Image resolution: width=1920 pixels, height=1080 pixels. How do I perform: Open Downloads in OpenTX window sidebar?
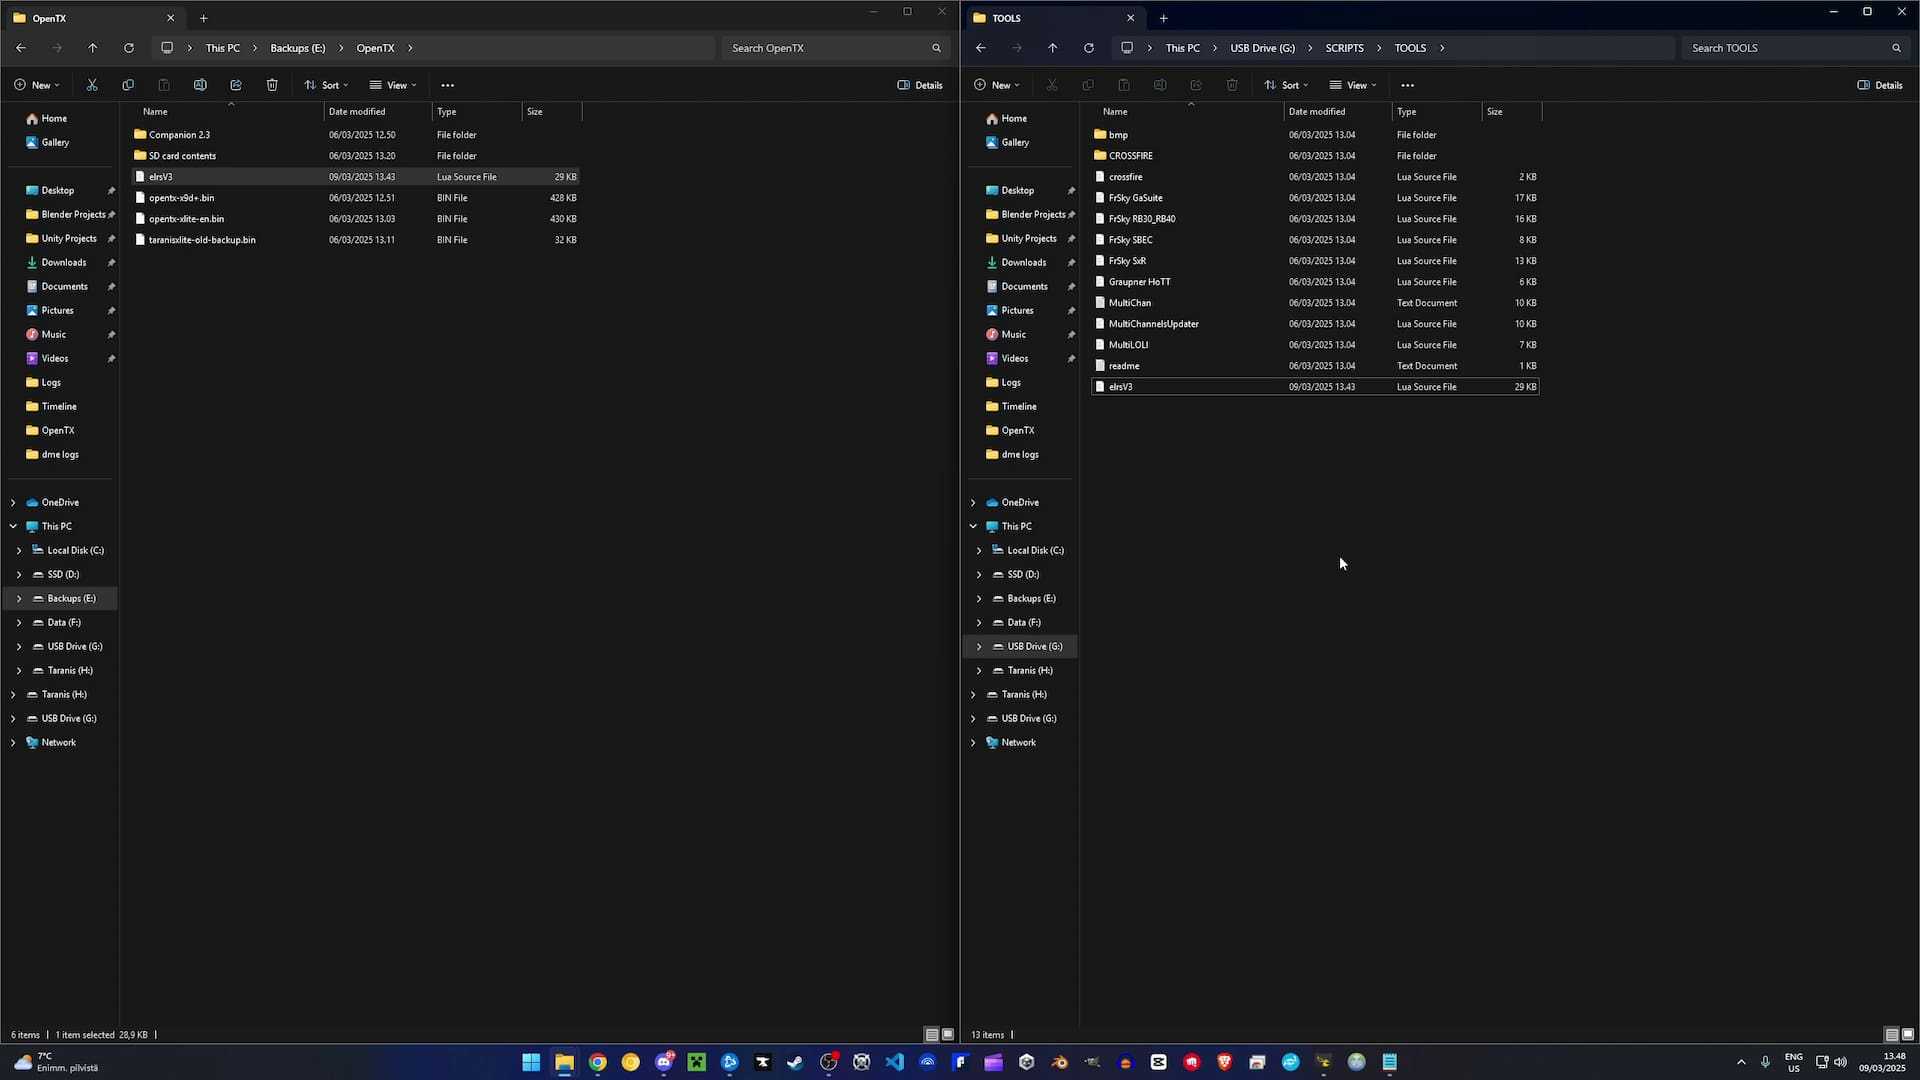coord(64,262)
